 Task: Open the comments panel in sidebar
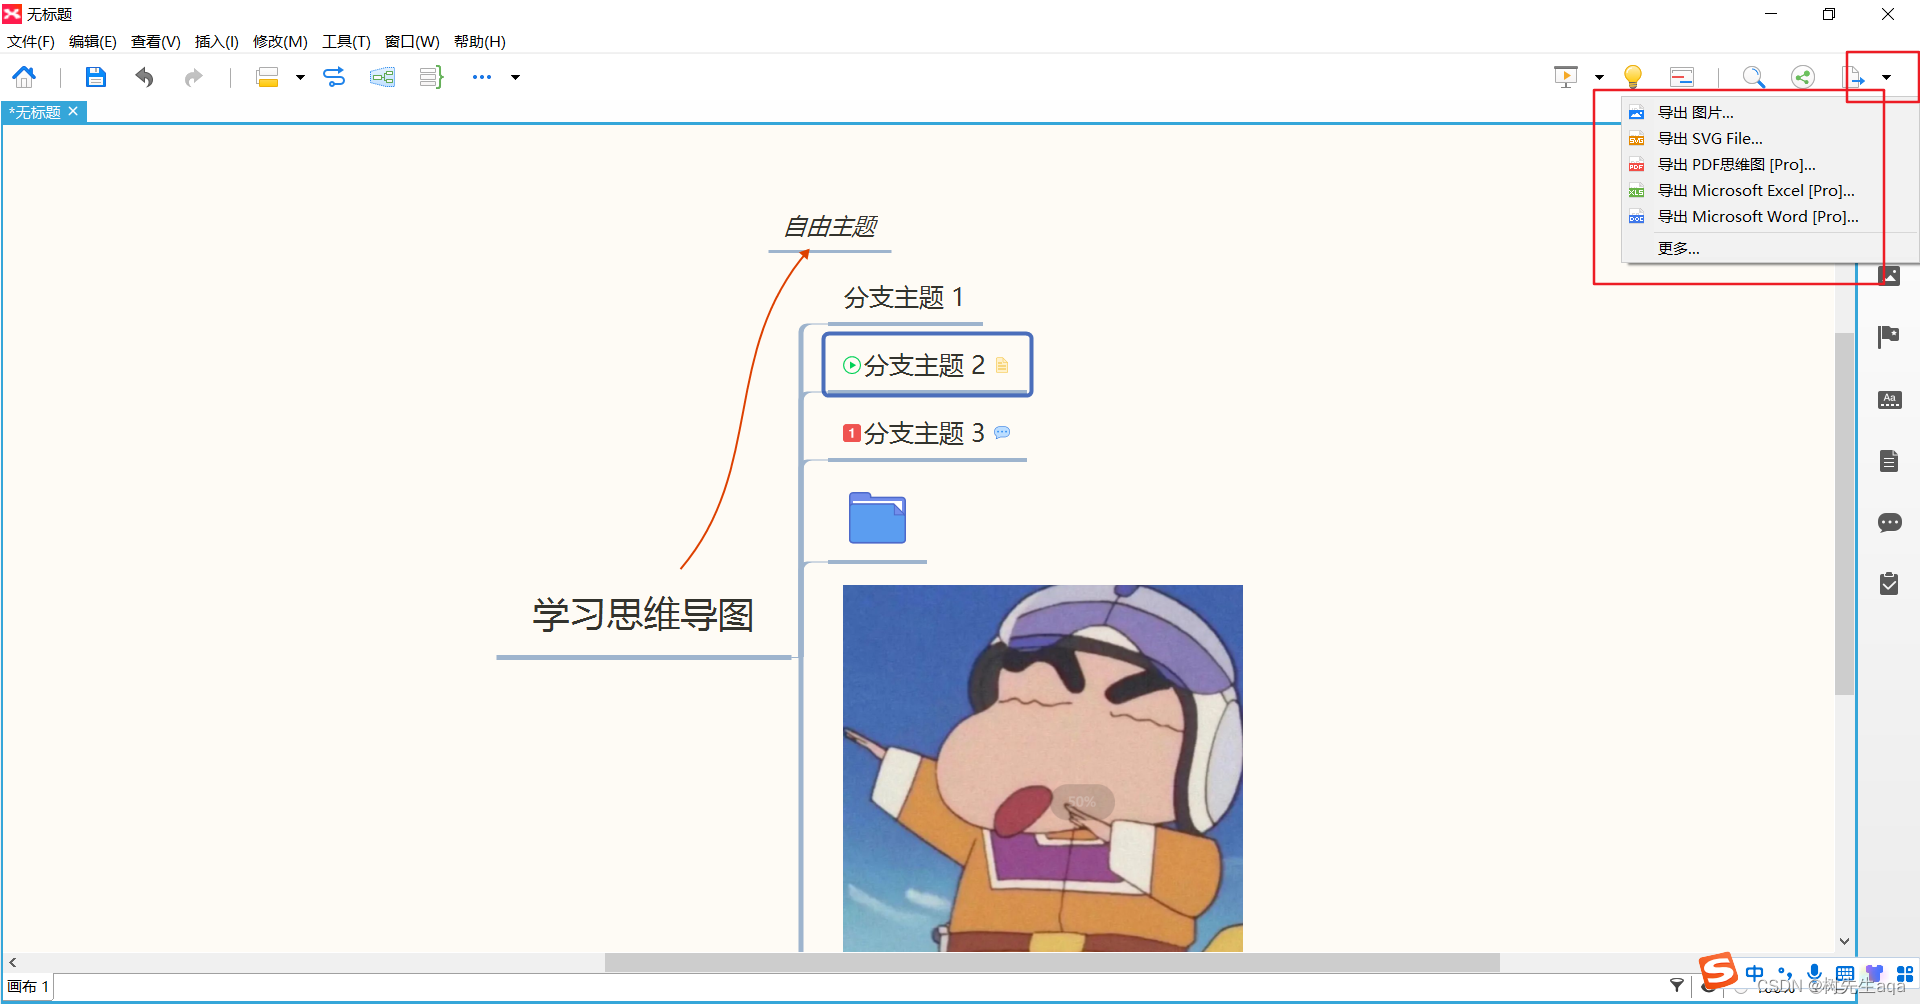click(x=1889, y=523)
